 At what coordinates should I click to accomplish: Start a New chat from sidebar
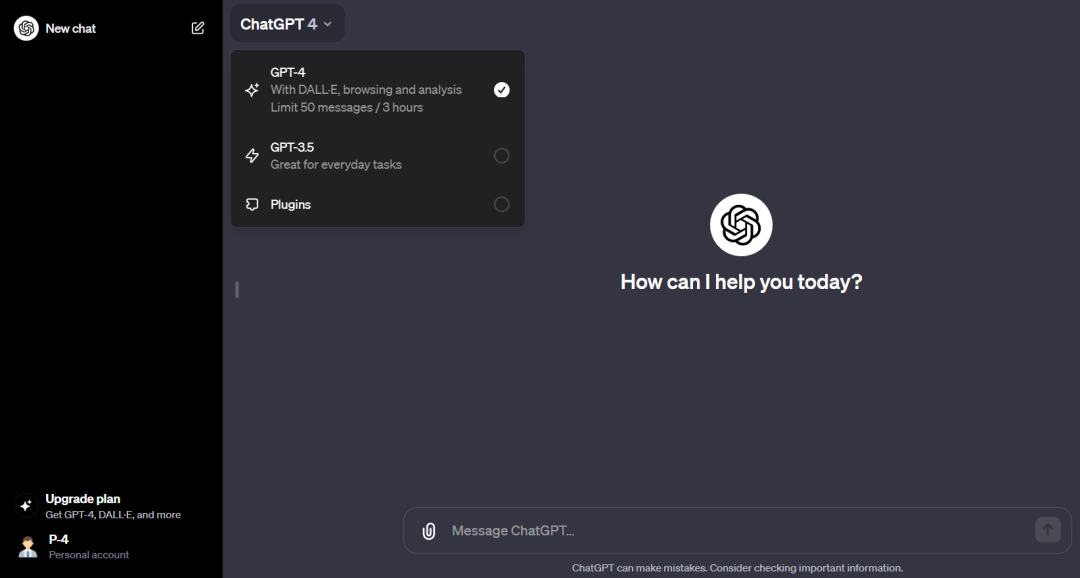coord(110,28)
